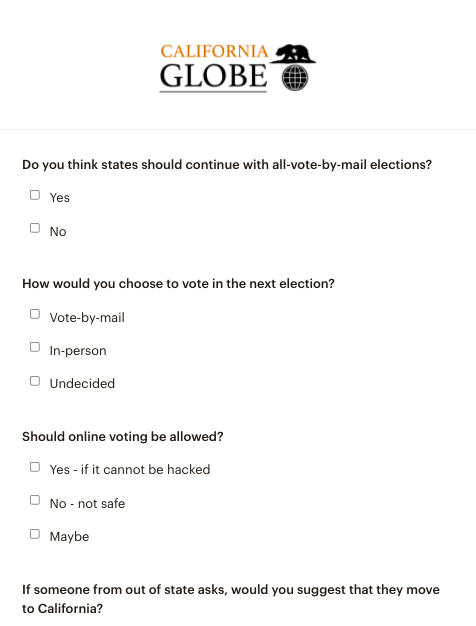Click the orange CALIFORNIA text in the logo
The height and width of the screenshot is (626, 476).
coord(214,52)
